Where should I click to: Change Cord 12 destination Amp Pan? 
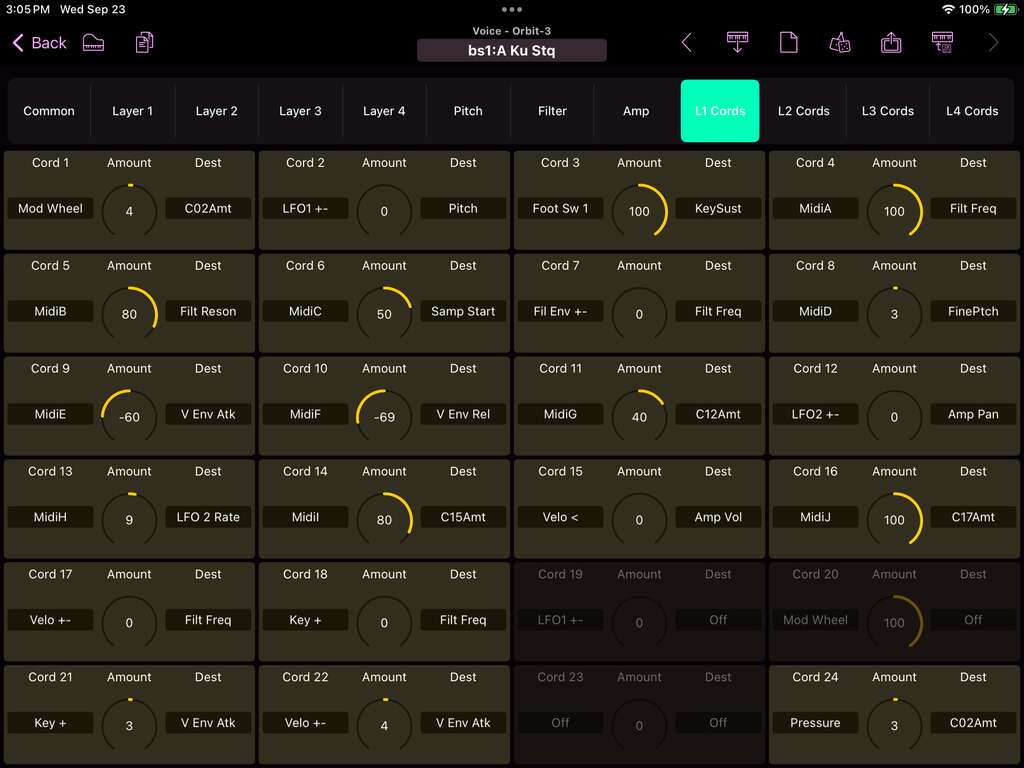tap(973, 414)
